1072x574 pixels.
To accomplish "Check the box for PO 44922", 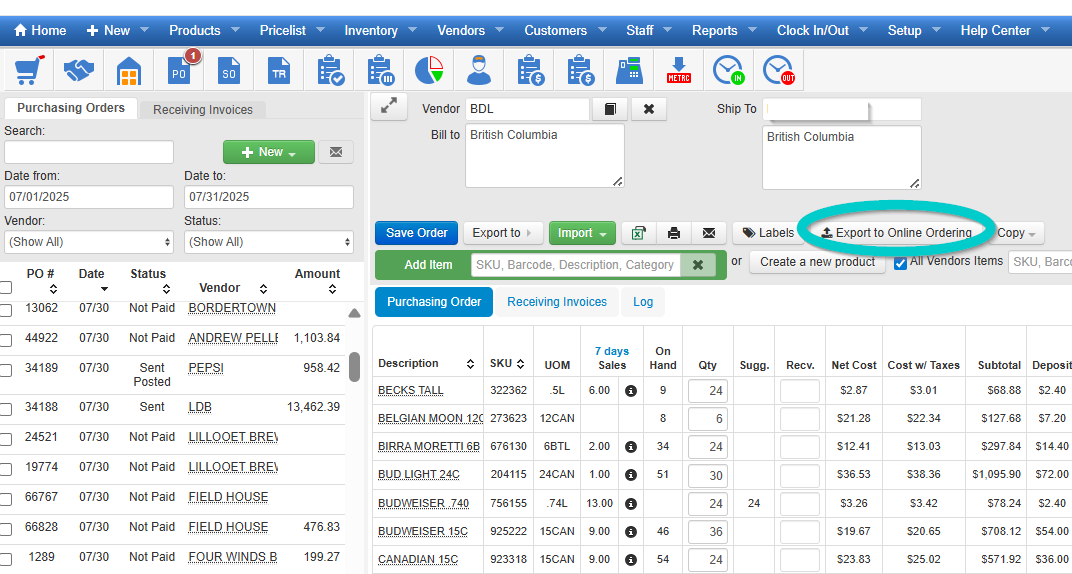I will click(6, 340).
